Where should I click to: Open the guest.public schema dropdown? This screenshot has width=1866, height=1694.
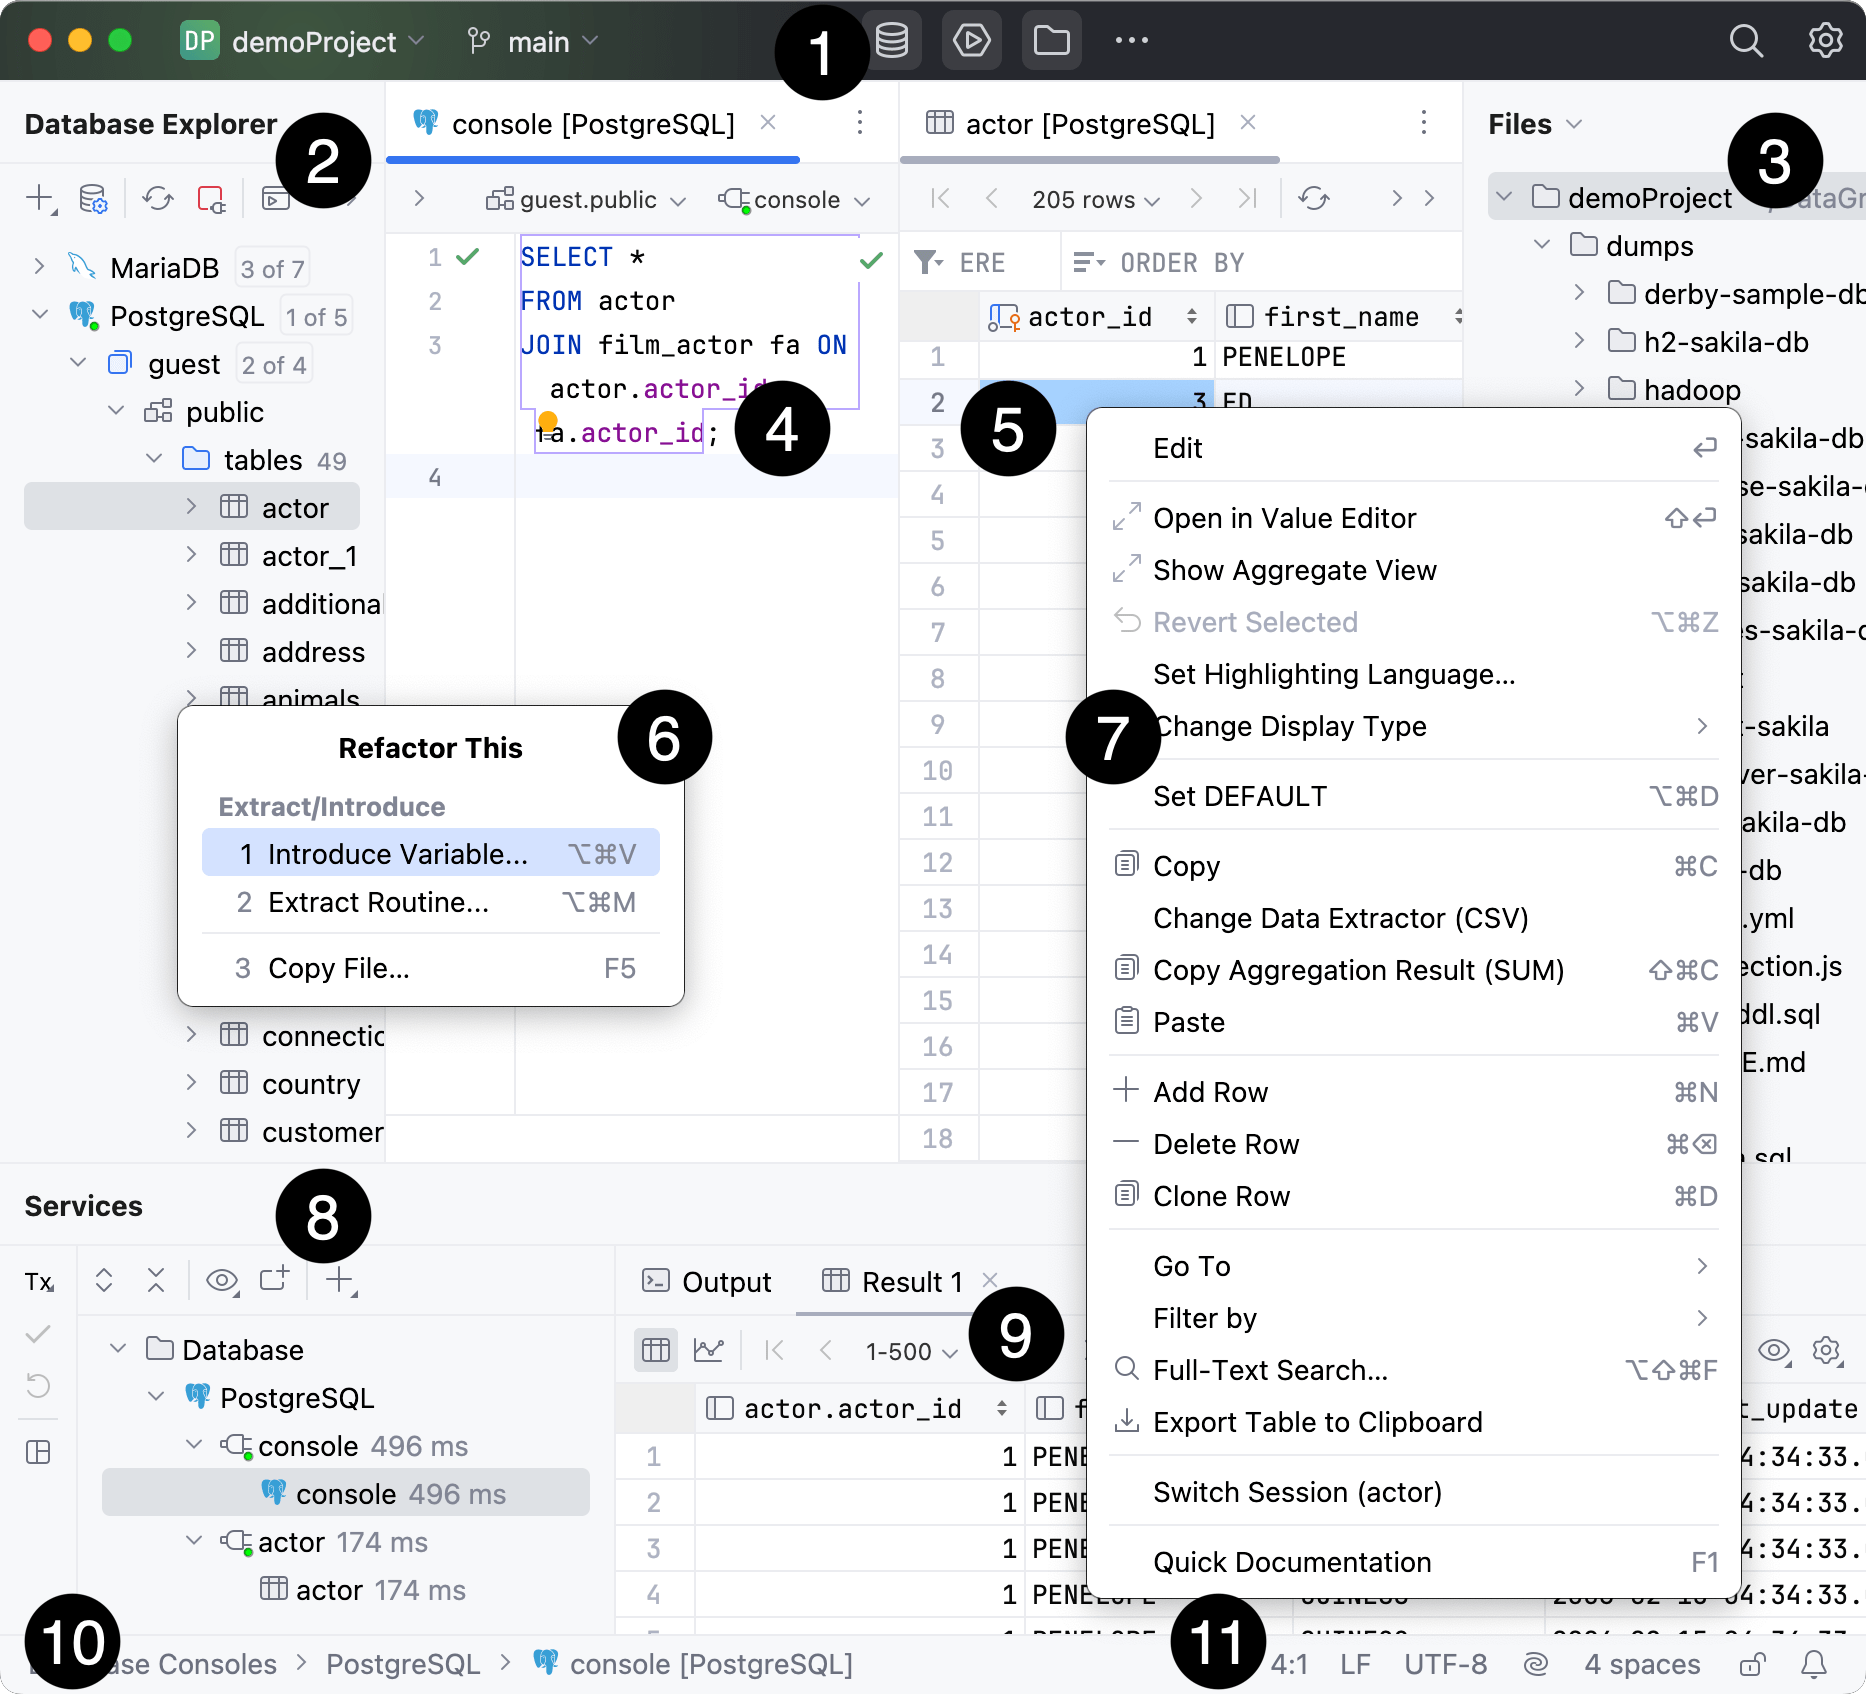(x=583, y=199)
